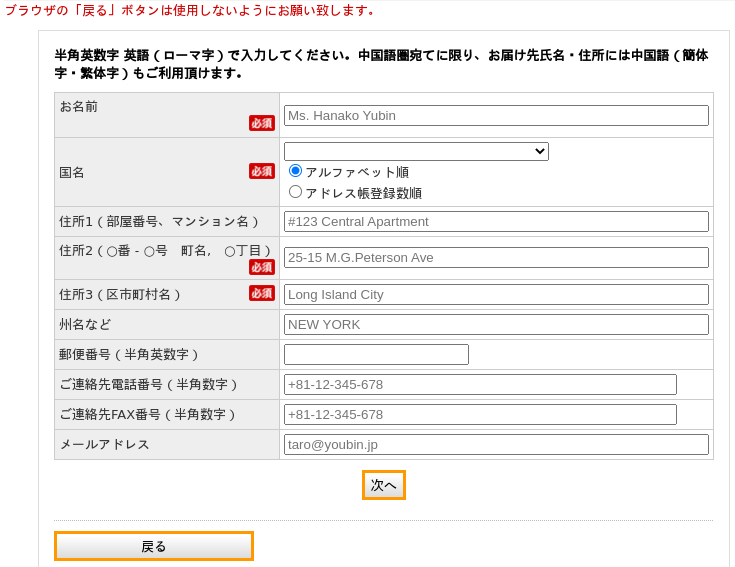
Task: Click the 必須 badge beside 住所3
Action: click(262, 293)
